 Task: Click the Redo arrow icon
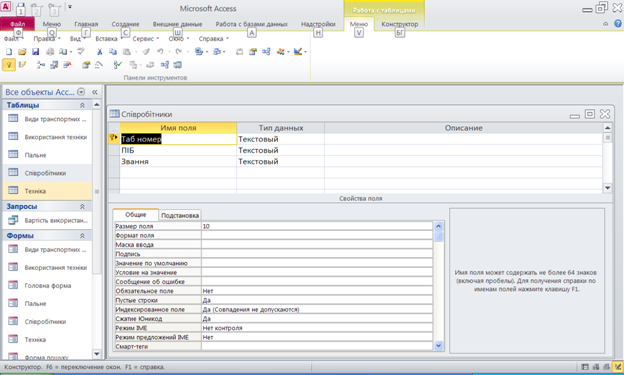click(178, 52)
